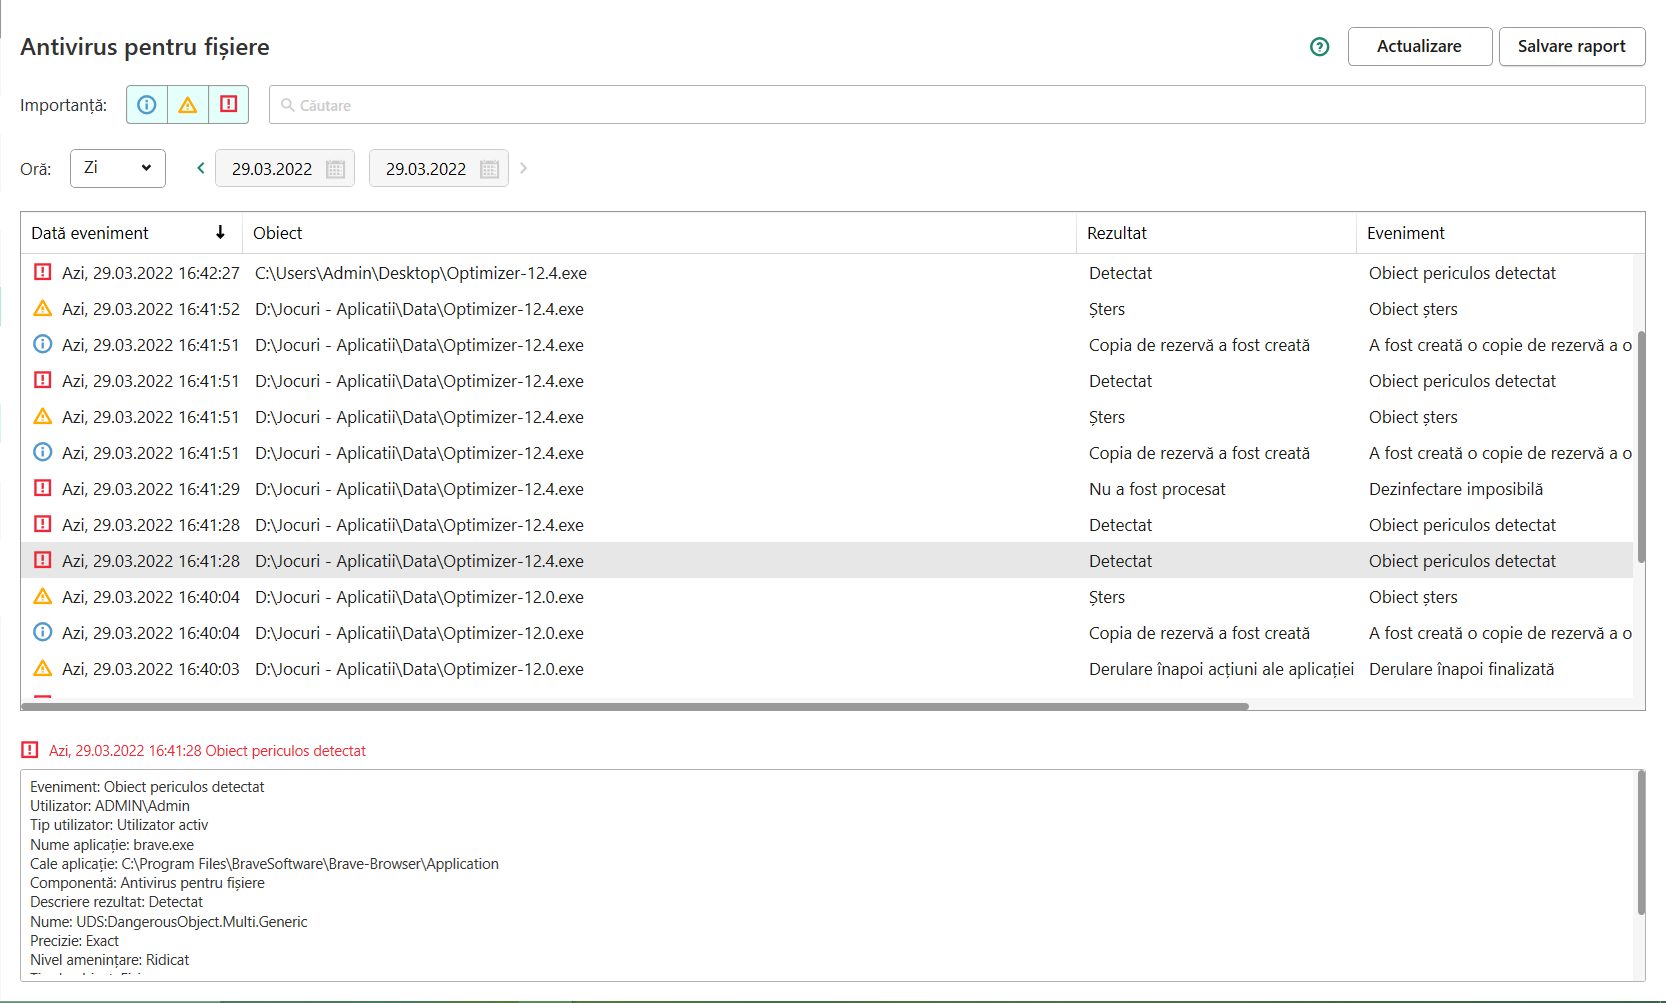This screenshot has width=1666, height=1003.
Task: Click the warning icon on the Derulare înapoi row
Action: (42, 668)
